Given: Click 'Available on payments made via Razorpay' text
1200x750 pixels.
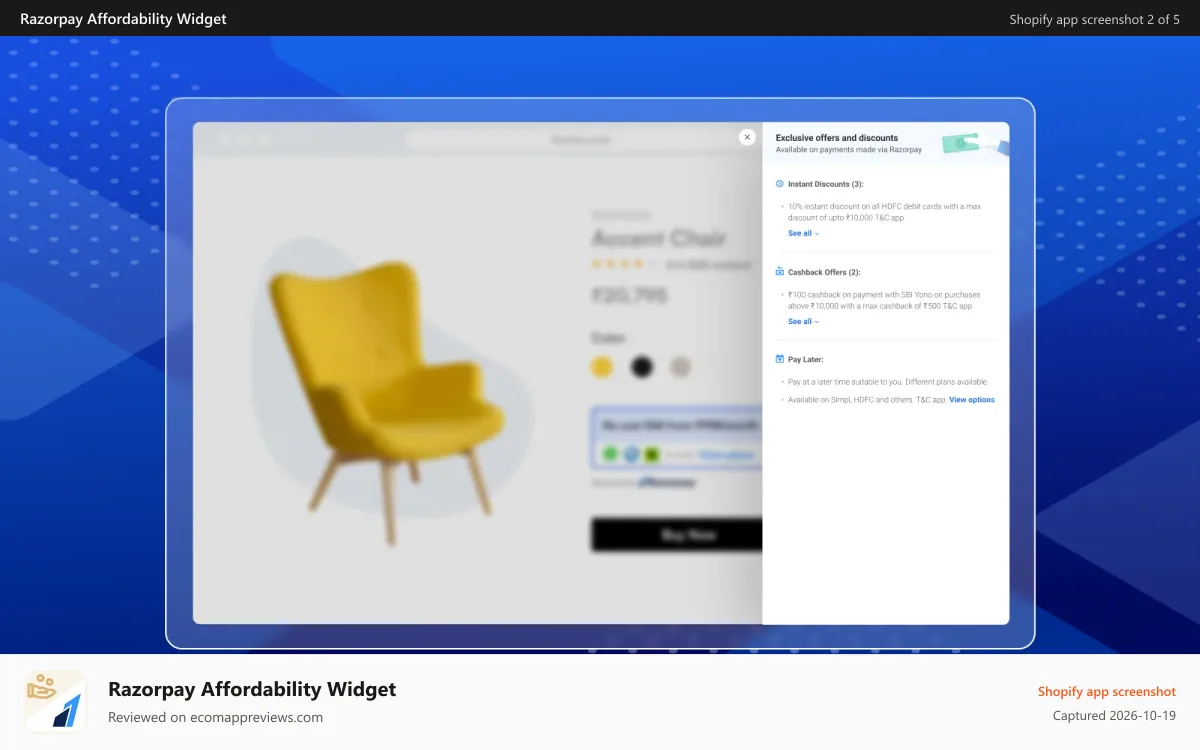Looking at the screenshot, I should [x=849, y=149].
